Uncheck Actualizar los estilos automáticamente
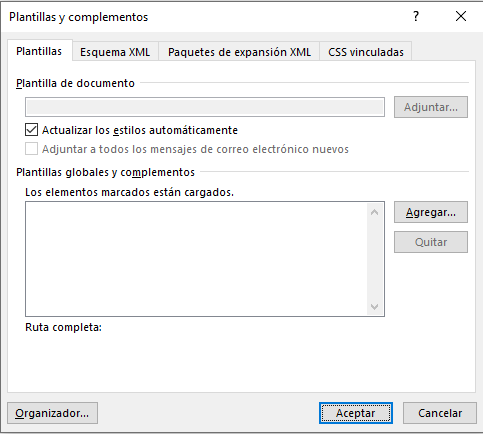483x434 pixels. tap(31, 130)
